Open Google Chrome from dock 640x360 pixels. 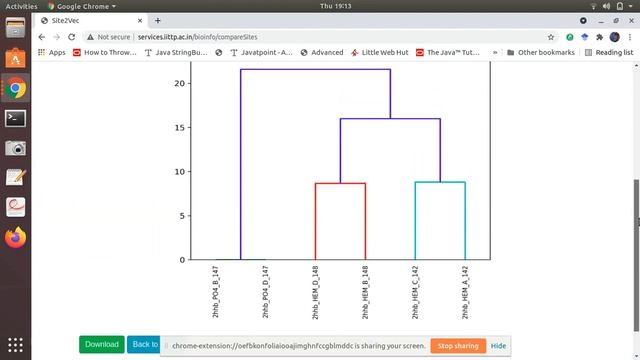16,88
